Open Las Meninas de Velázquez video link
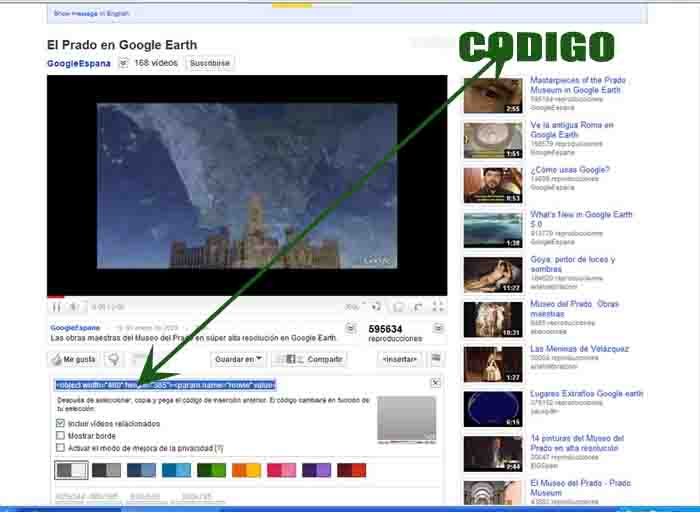Screen dimensions: 700x512 579,349
